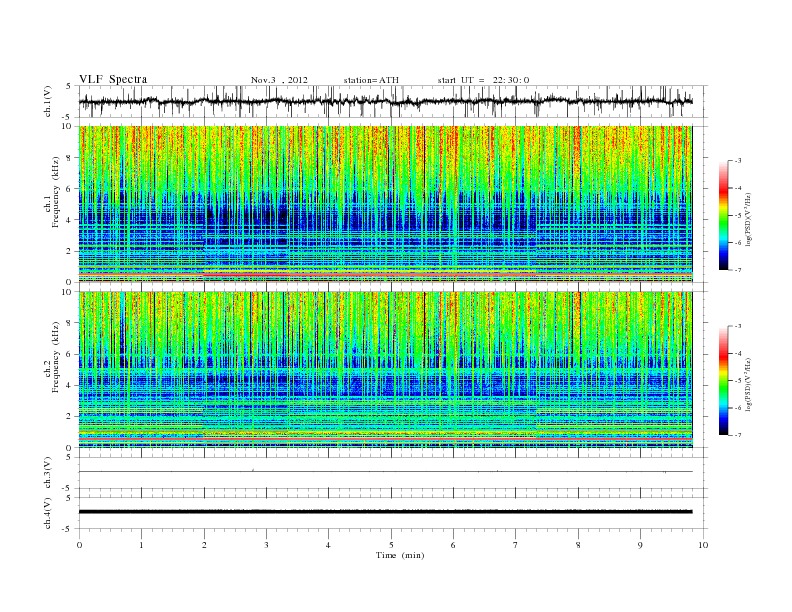Click the thick ch.4 voltage trace

pyautogui.click(x=385, y=512)
